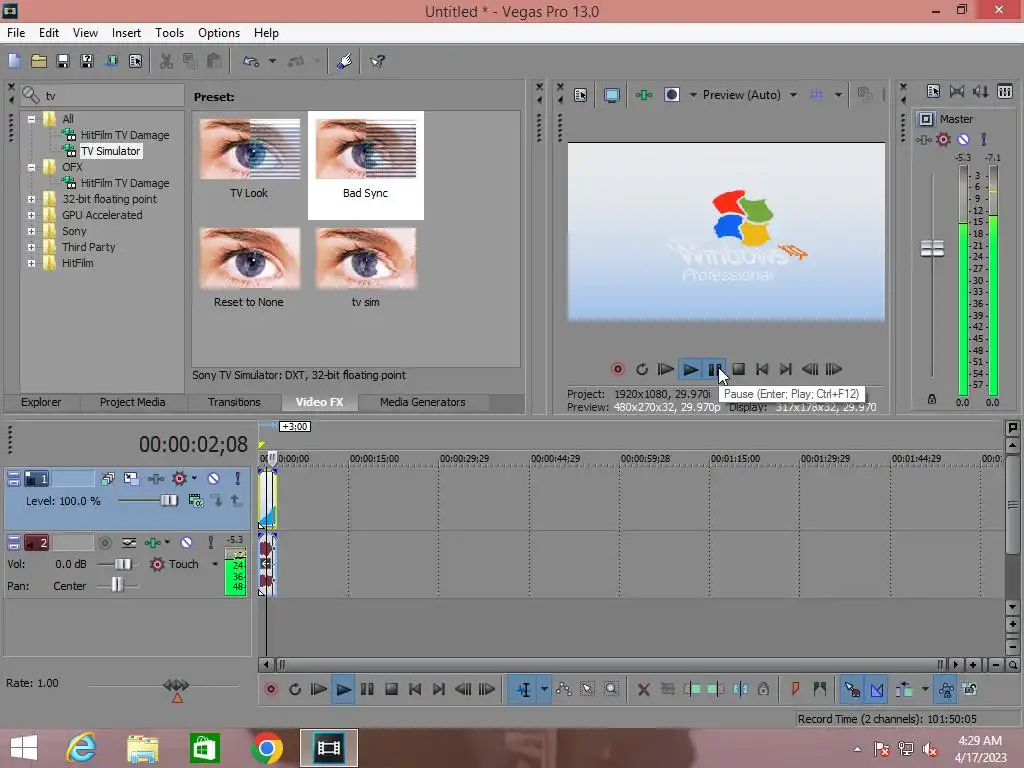Expand the HitFilm folder

point(31,263)
